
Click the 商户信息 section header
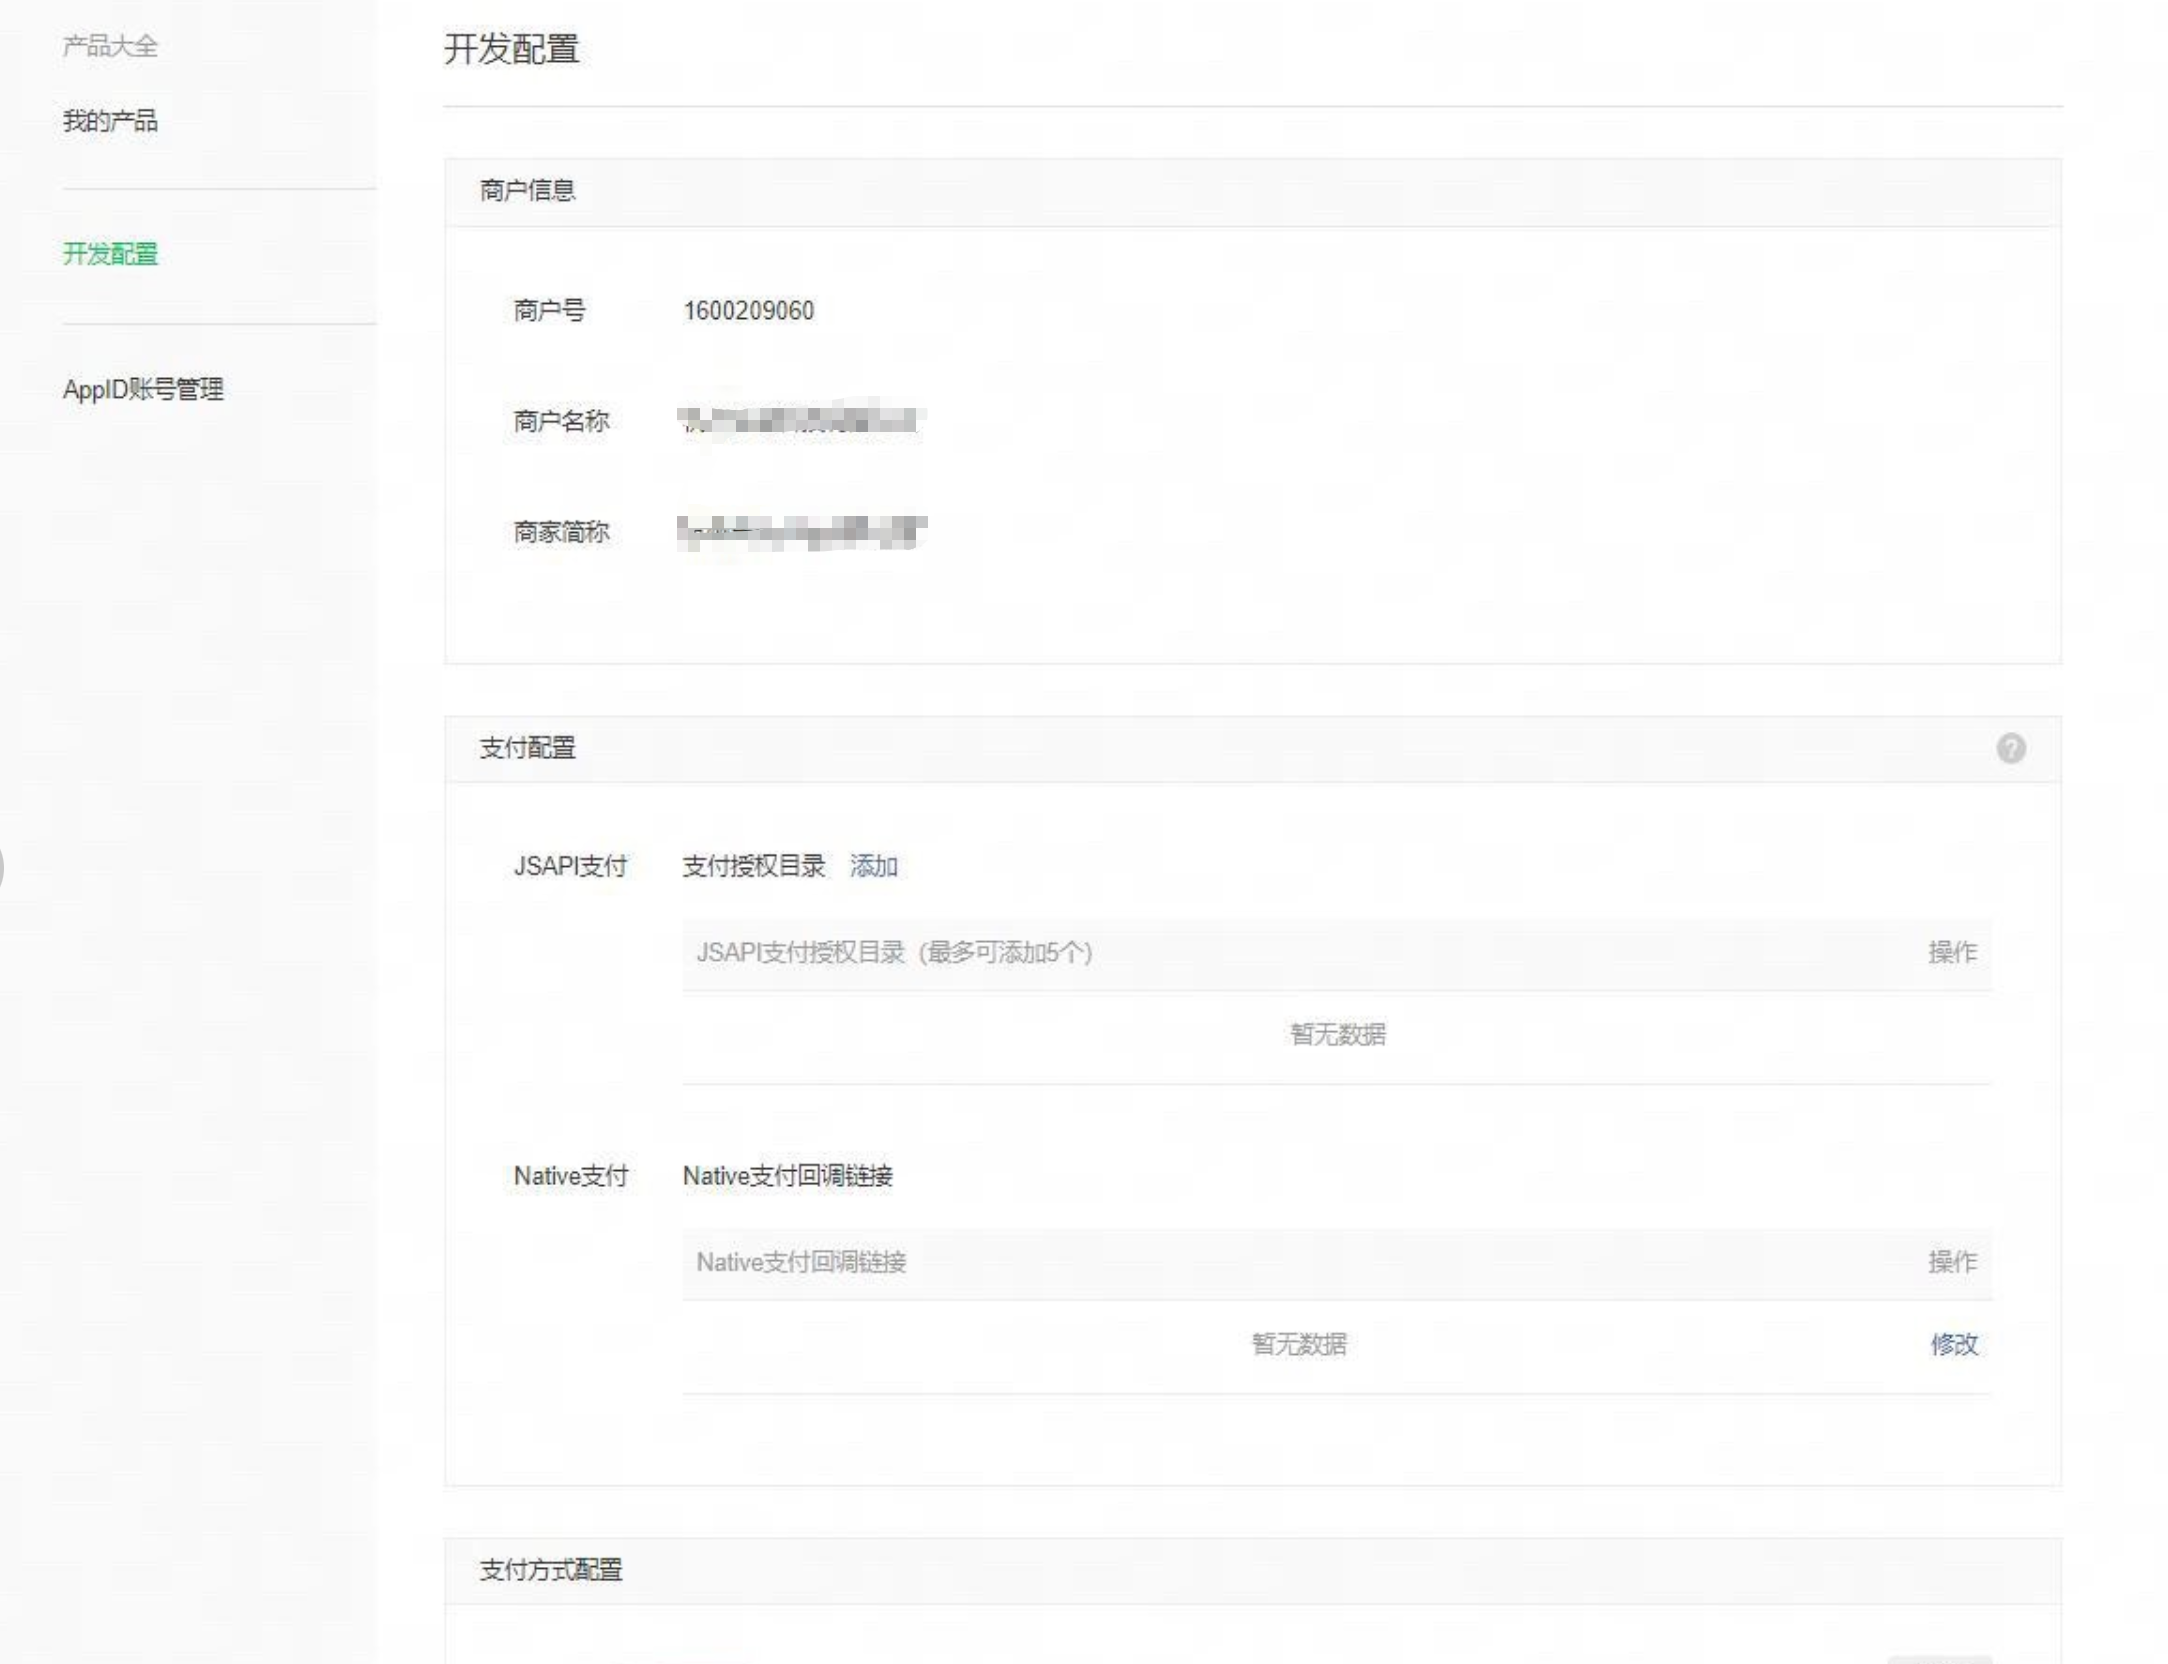[527, 191]
